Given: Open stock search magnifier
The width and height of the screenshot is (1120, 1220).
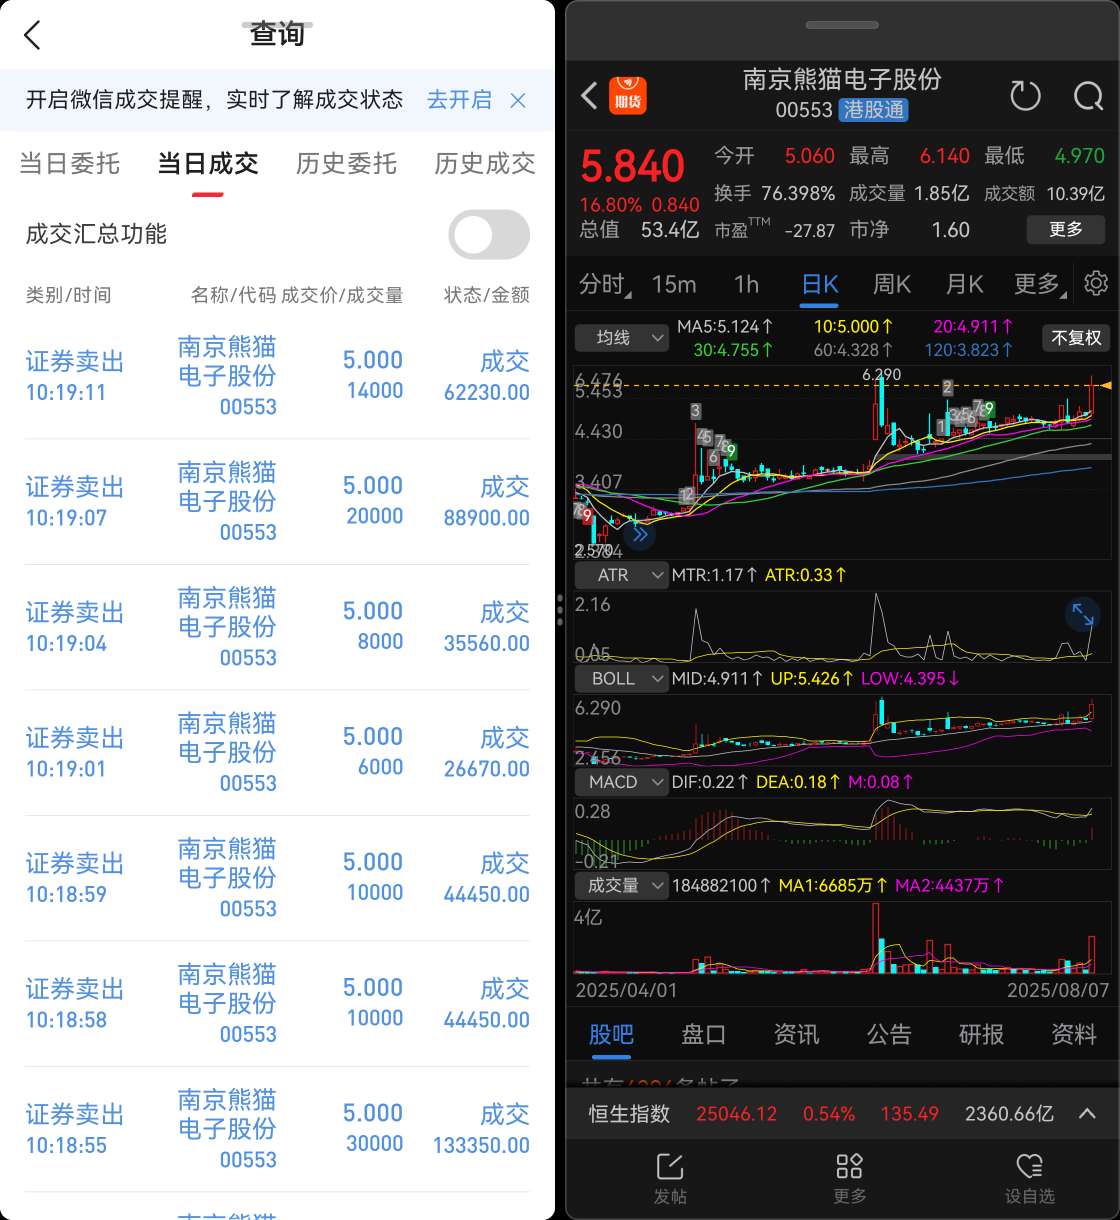Looking at the screenshot, I should click(1088, 96).
